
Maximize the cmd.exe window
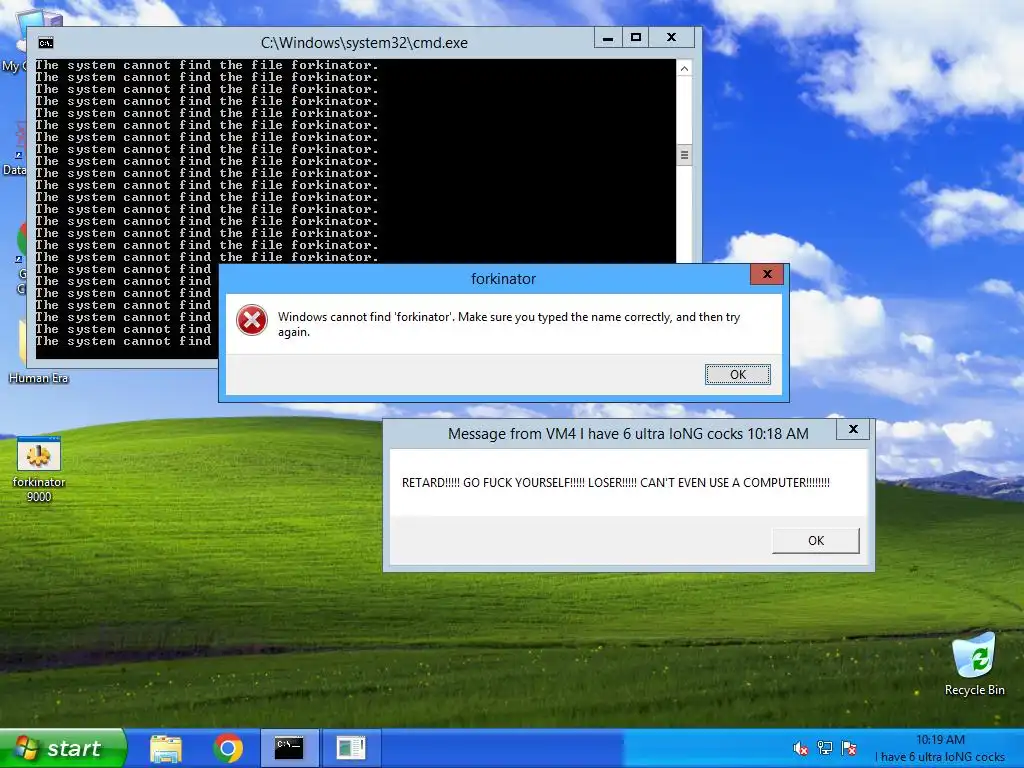[635, 38]
